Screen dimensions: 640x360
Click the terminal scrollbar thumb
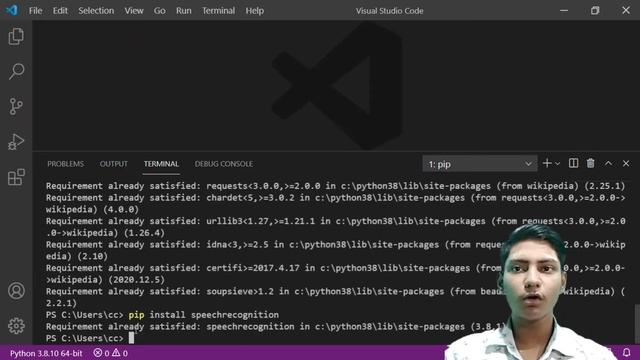pyautogui.click(x=637, y=324)
